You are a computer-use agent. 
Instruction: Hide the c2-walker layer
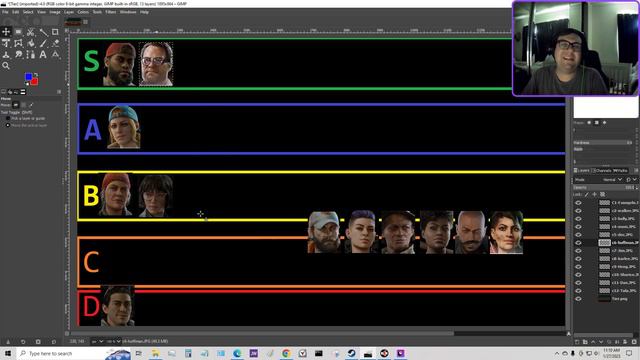578,211
